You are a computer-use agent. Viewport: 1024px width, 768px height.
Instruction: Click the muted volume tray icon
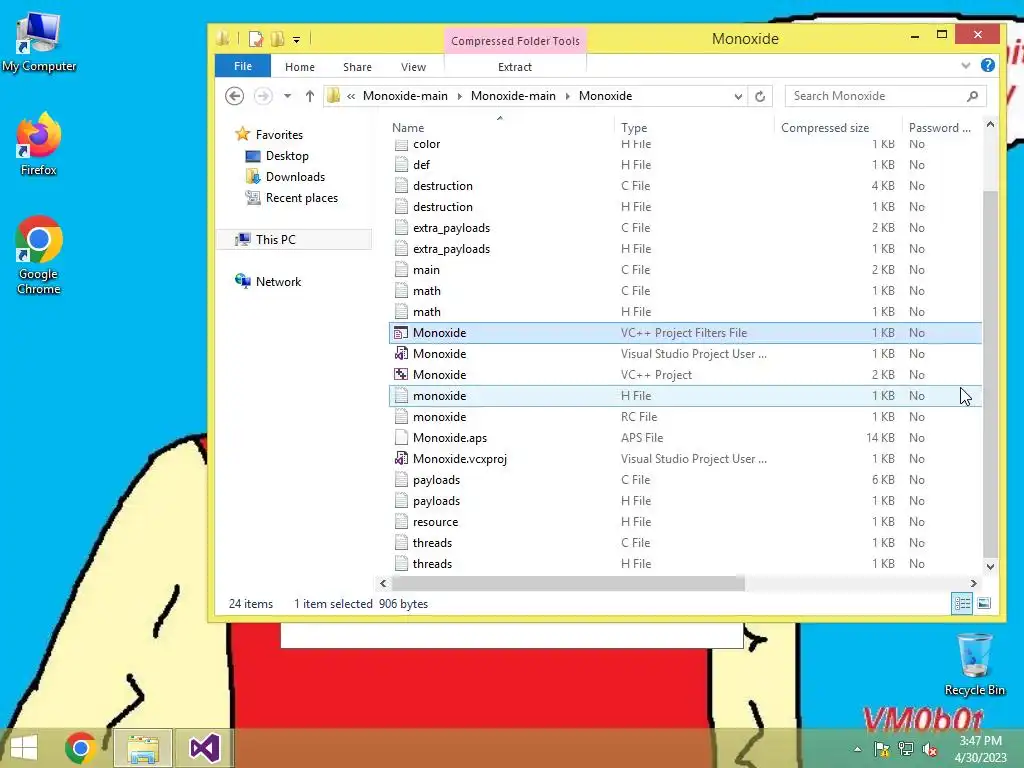[930, 749]
